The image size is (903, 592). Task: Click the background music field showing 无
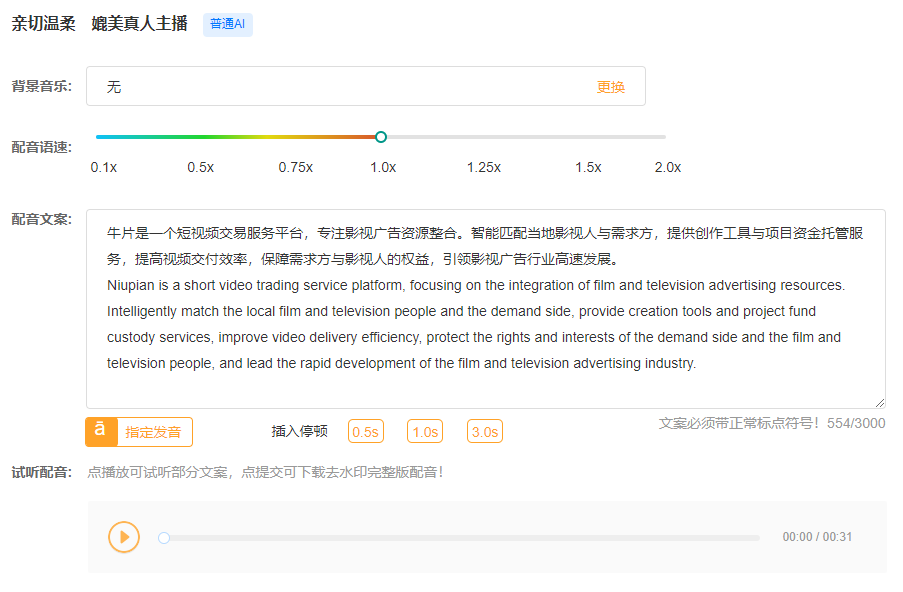340,87
